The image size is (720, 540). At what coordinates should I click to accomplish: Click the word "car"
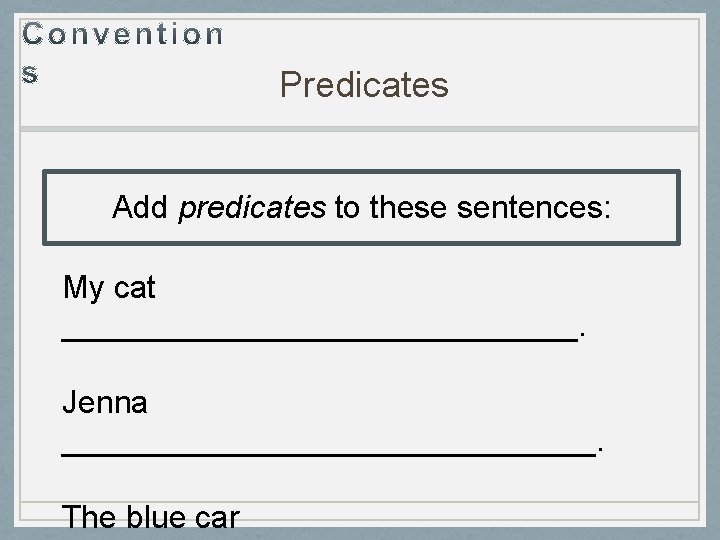pyautogui.click(x=218, y=517)
